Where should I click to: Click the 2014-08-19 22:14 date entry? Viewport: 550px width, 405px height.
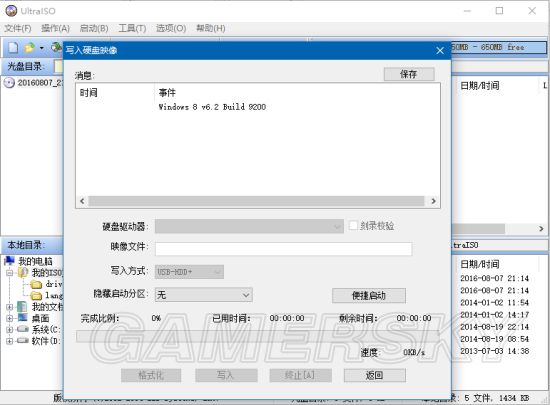tap(494, 327)
